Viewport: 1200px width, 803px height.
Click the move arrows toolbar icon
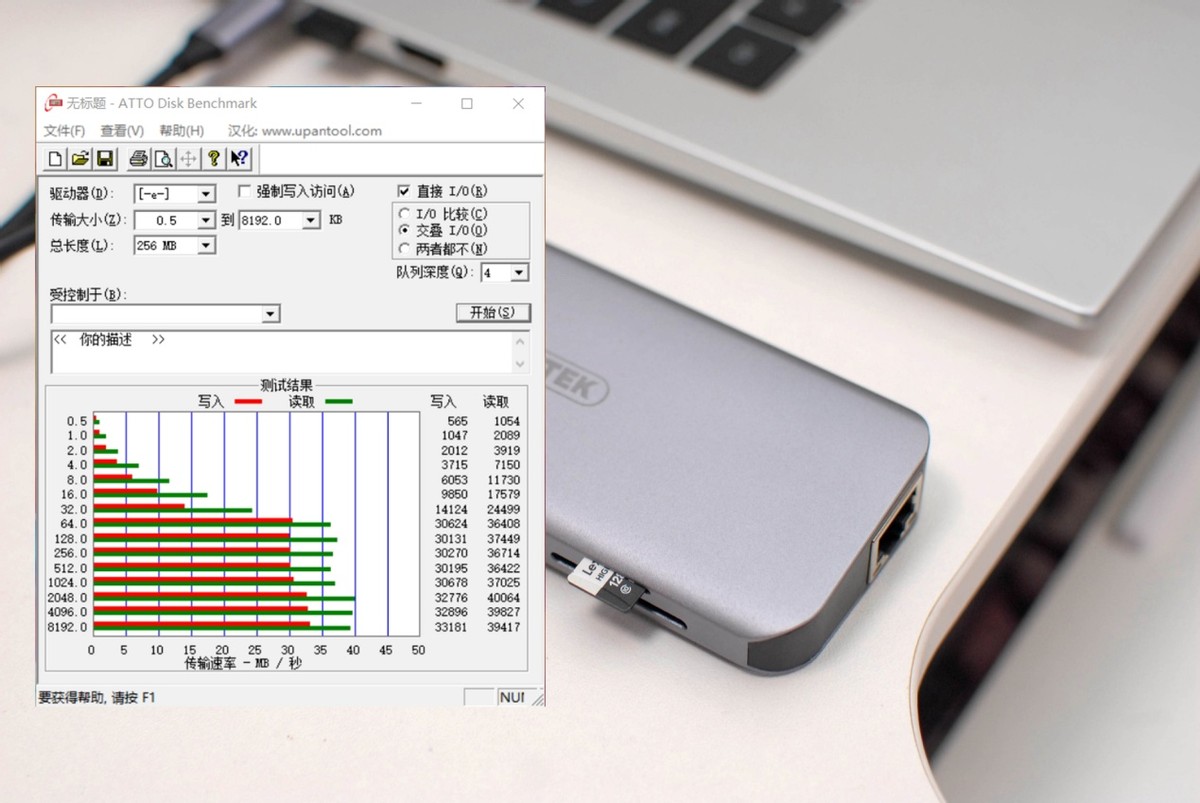pyautogui.click(x=188, y=158)
